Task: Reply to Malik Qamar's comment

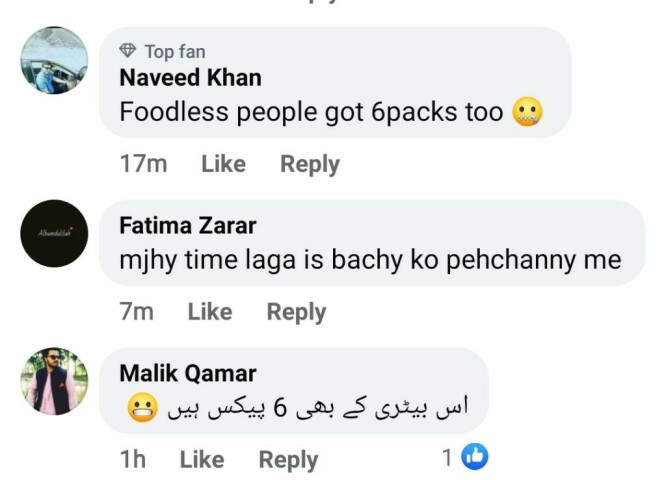Action: 288,459
